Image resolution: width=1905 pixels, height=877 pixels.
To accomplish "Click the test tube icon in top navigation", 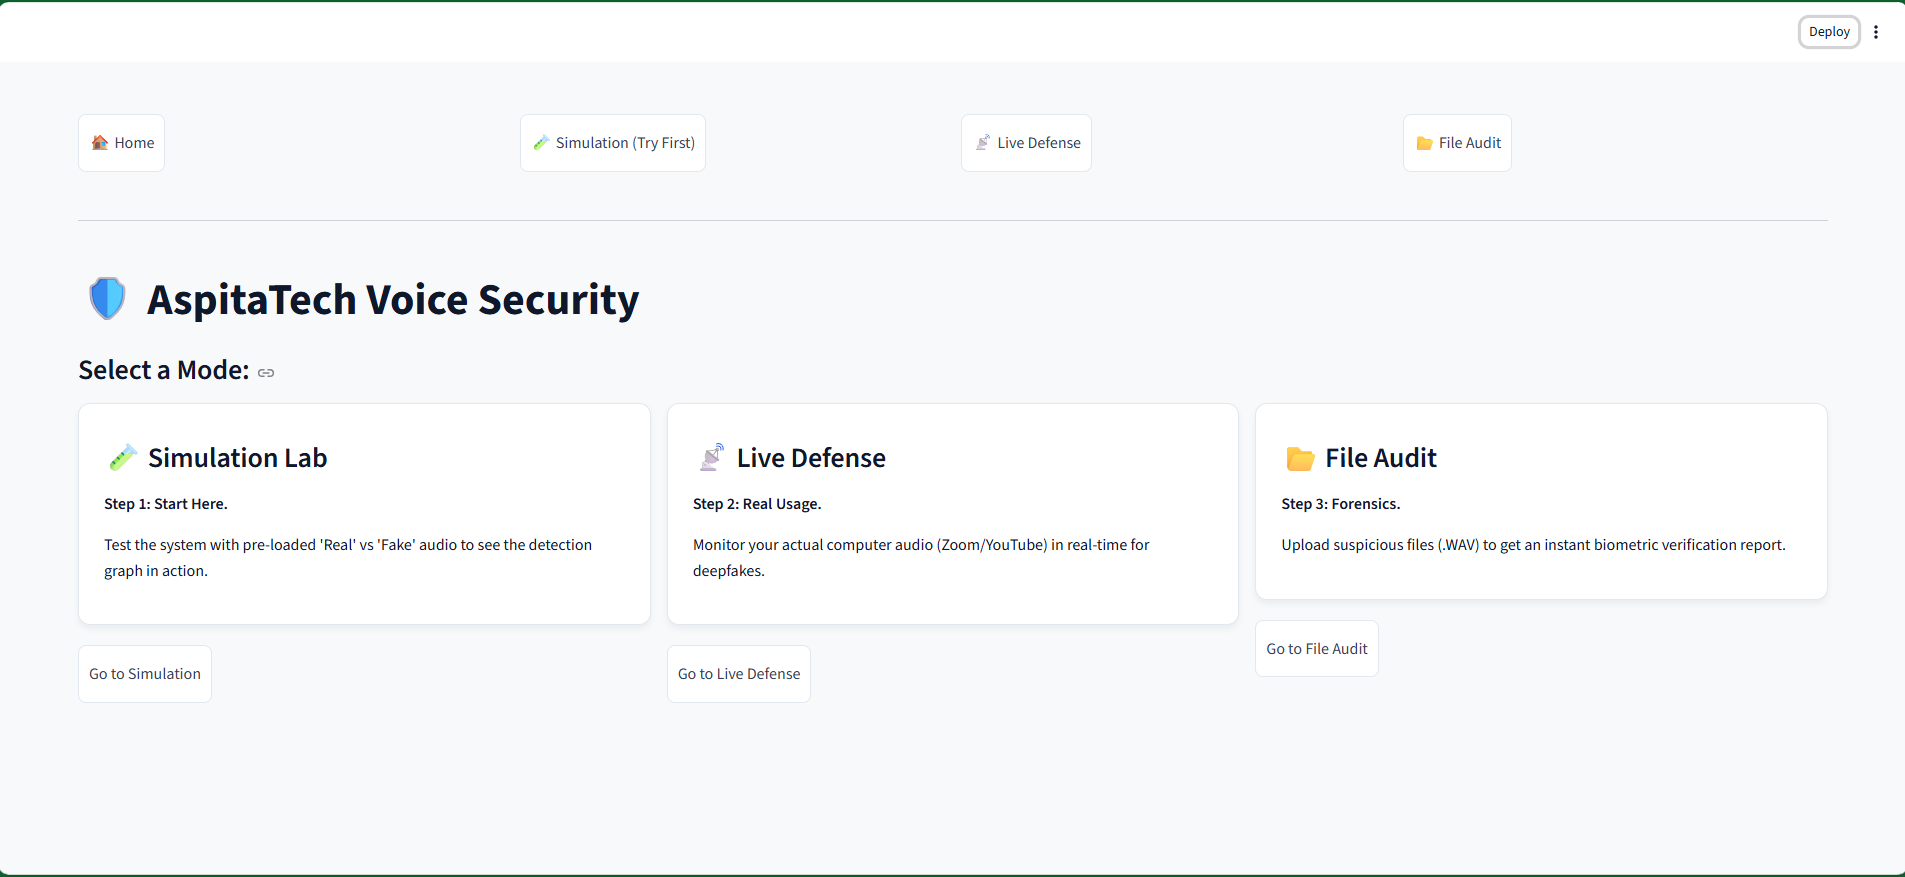I will point(541,143).
